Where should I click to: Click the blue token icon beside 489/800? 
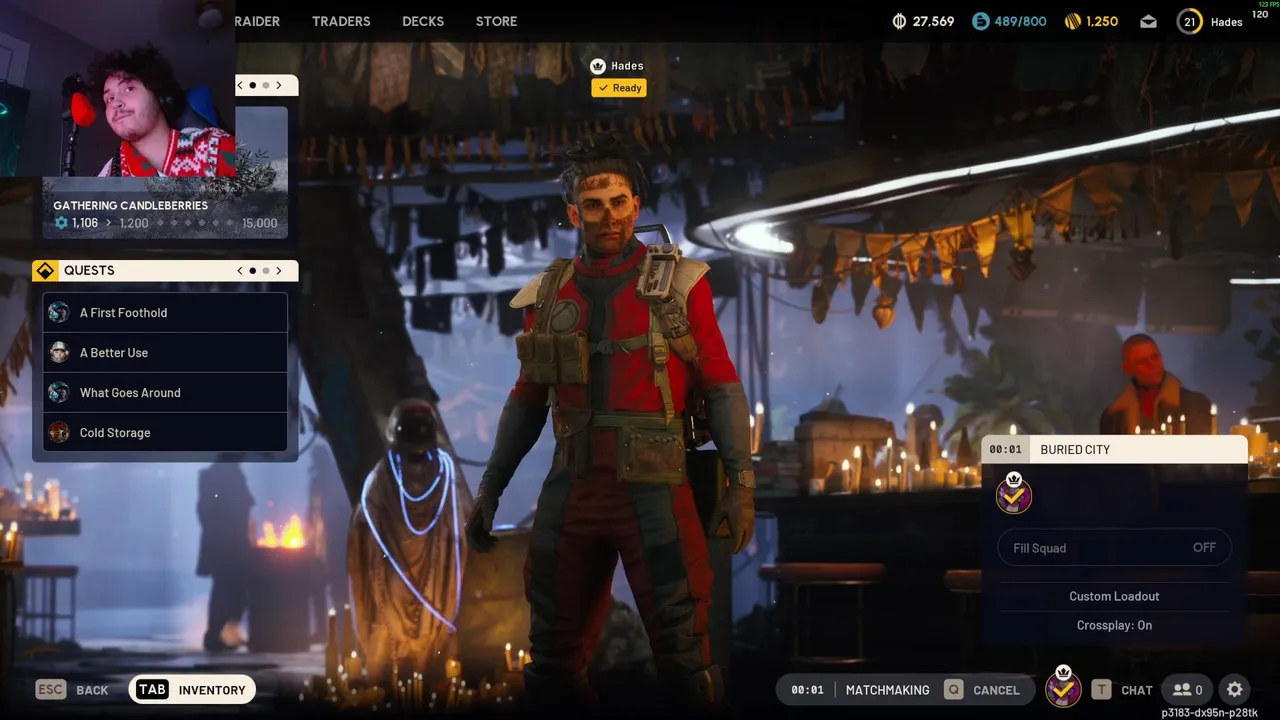pyautogui.click(x=980, y=21)
